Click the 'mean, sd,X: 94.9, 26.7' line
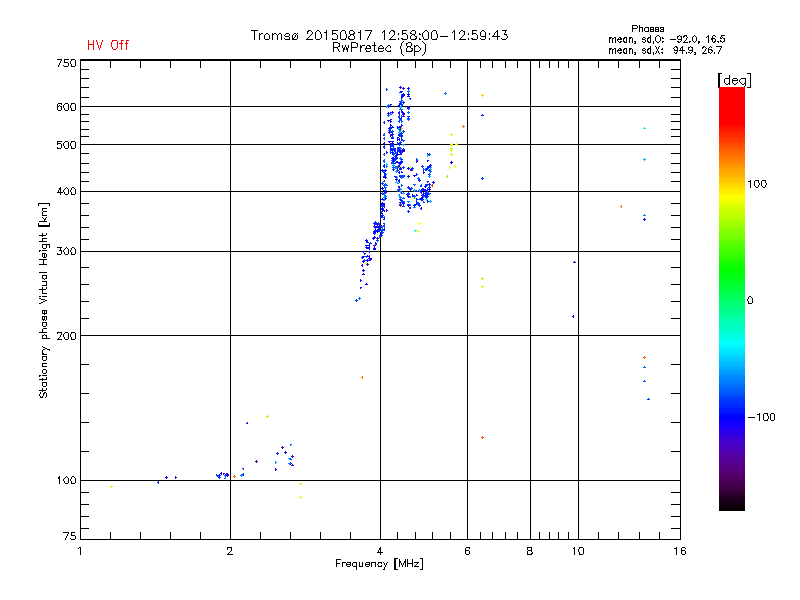 665,50
